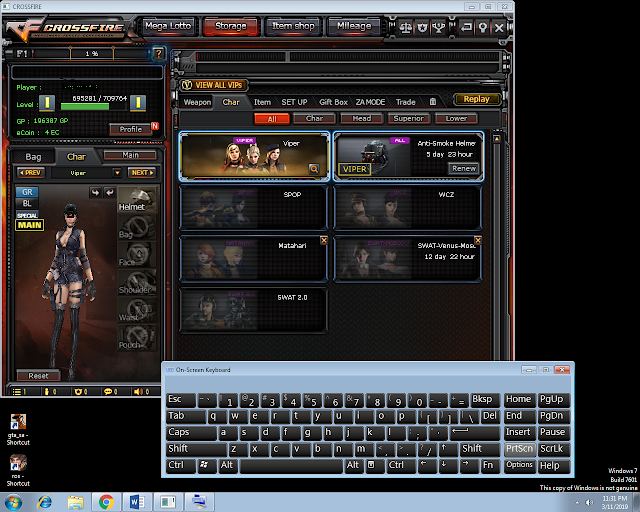This screenshot has height=512, width=640.
Task: Open the trash bin tab icon
Action: tap(433, 102)
